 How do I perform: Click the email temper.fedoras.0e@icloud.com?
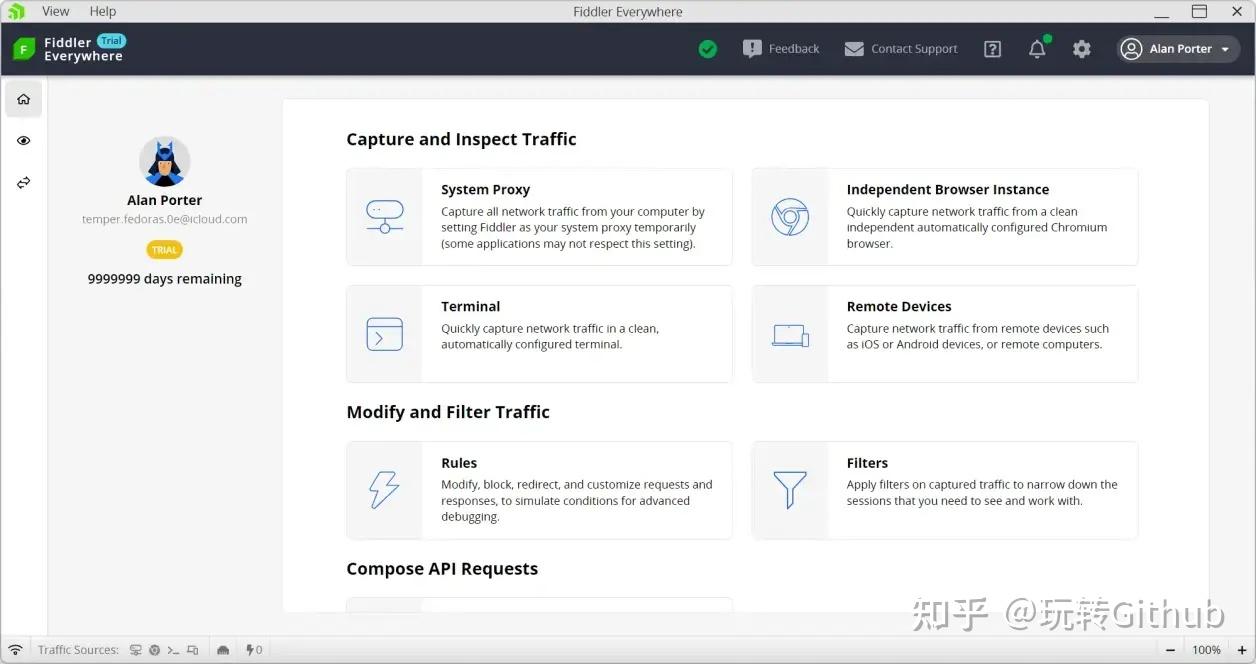coord(165,219)
